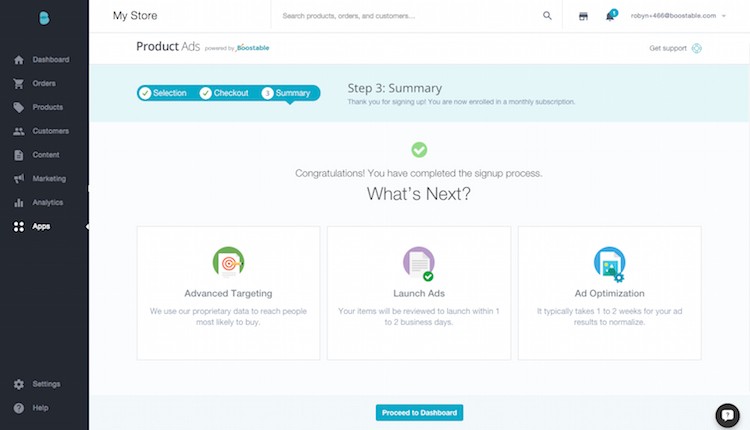This screenshot has width=750, height=430.
Task: Select the Summary step
Action: click(x=286, y=93)
